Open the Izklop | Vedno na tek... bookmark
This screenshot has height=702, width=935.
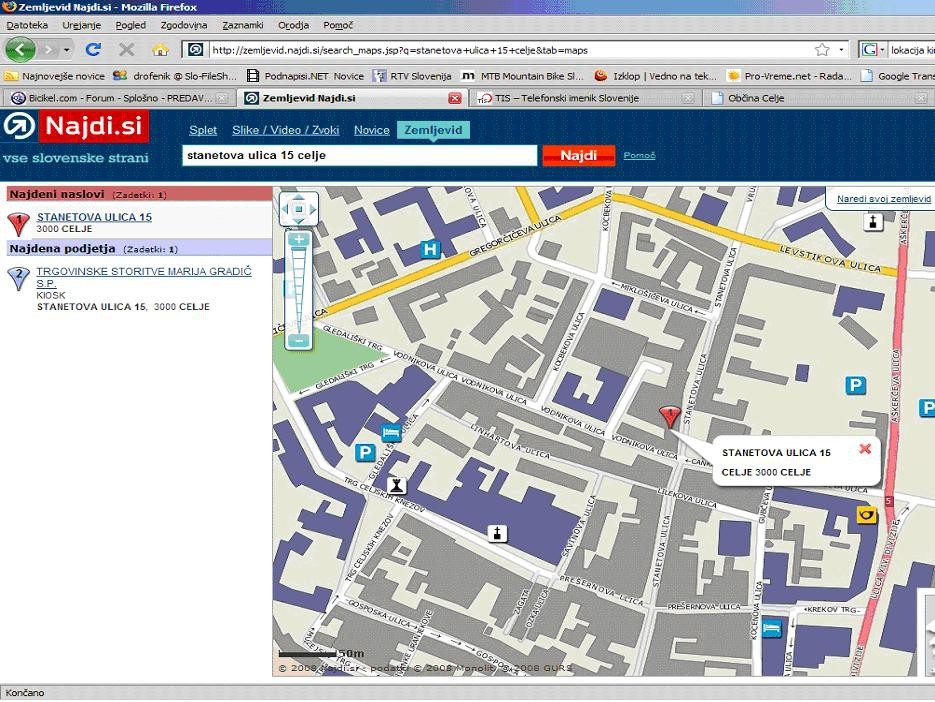pos(655,76)
